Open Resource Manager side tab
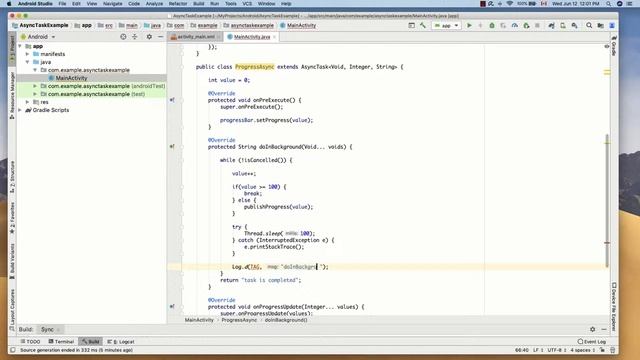Image resolution: width=640 pixels, height=360 pixels. (12, 96)
